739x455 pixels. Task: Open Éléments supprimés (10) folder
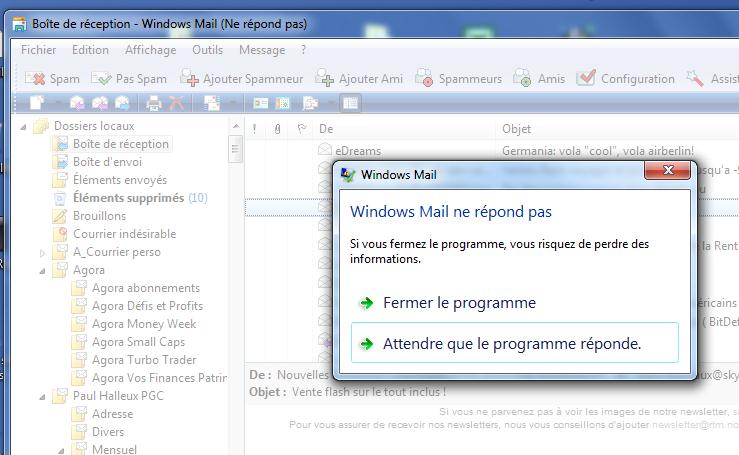tap(131, 198)
